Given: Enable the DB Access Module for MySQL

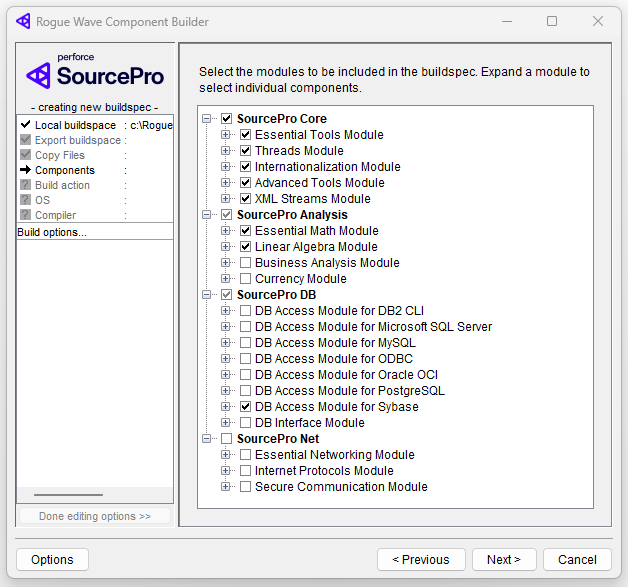Looking at the screenshot, I should point(245,343).
